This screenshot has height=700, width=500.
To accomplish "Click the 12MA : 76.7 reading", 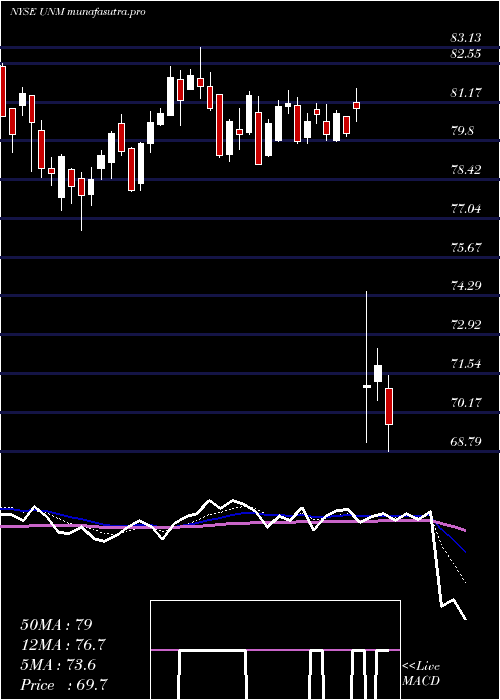I will [x=64, y=645].
